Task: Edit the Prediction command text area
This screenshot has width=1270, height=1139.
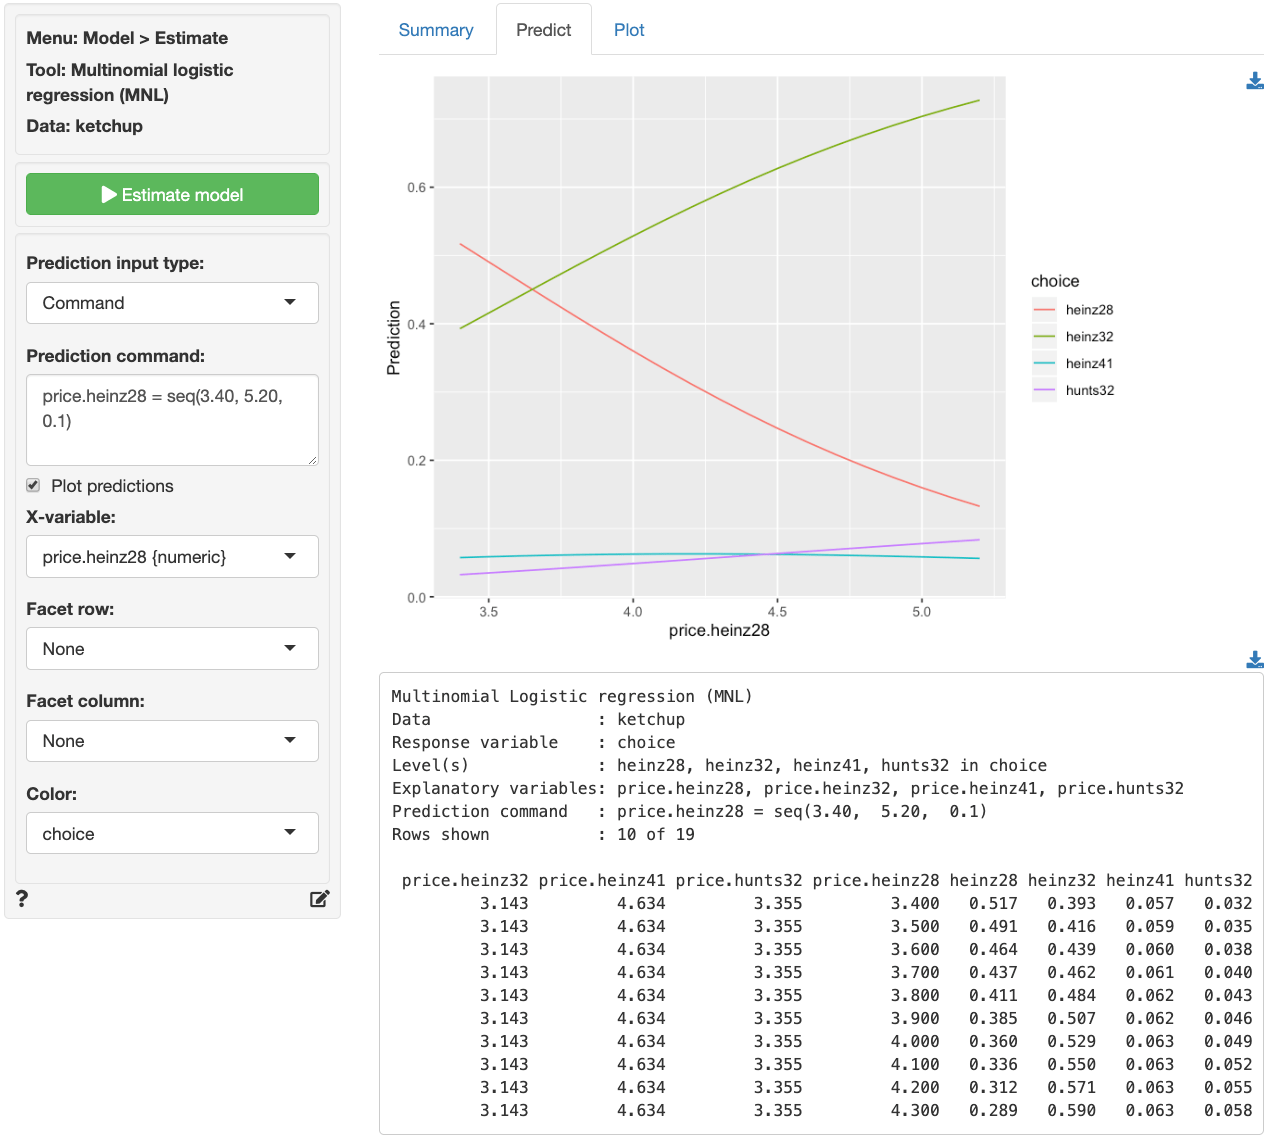Action: 171,420
